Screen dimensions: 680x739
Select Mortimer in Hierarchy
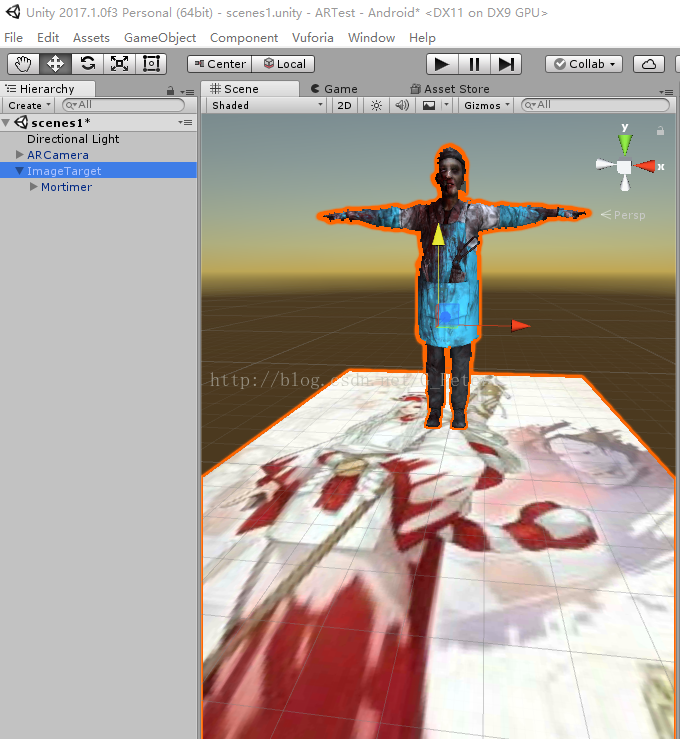66,187
